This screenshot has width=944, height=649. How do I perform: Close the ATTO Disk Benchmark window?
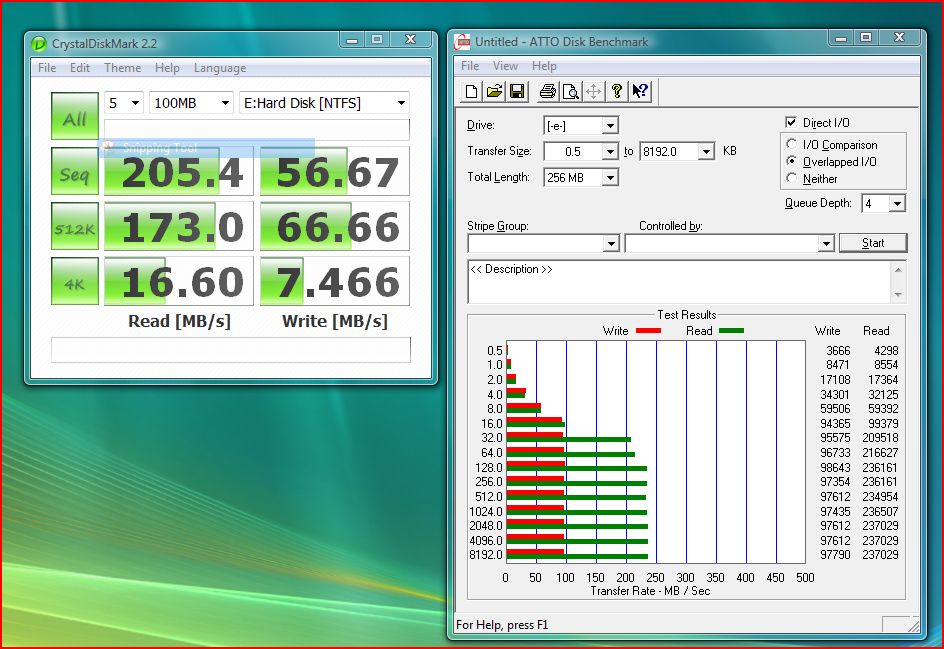(899, 37)
